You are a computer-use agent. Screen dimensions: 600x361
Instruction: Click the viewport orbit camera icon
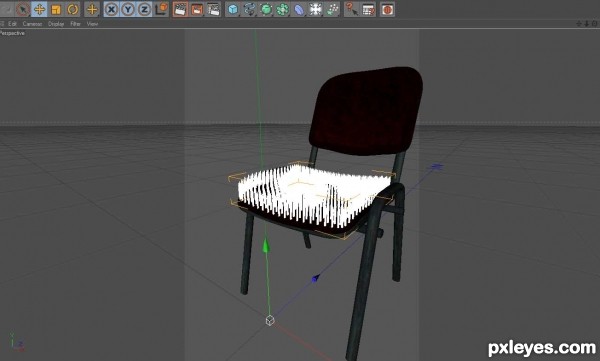(x=594, y=24)
